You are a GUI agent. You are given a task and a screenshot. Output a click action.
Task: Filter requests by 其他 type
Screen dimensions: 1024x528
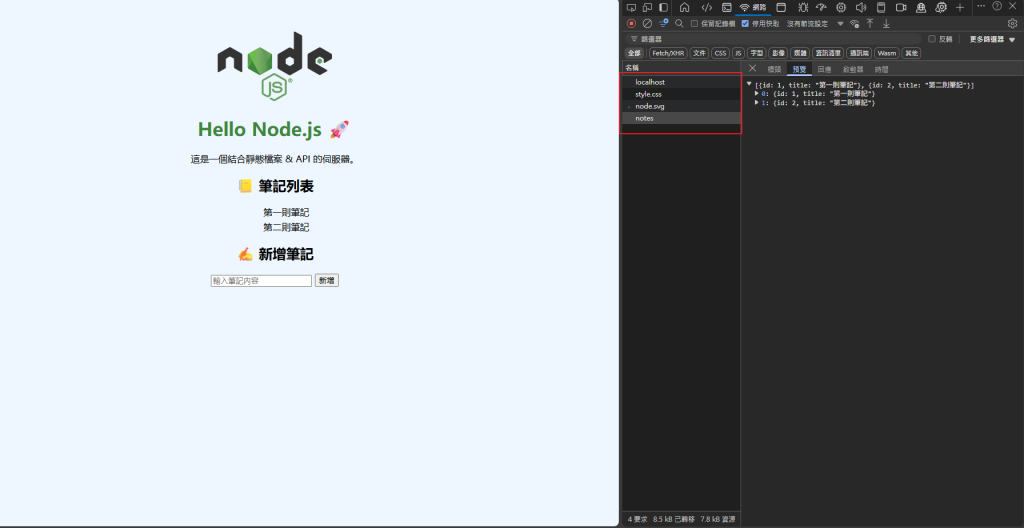[911, 53]
